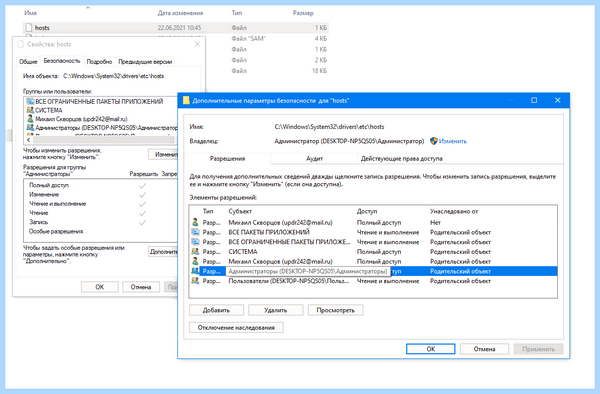Click scroll-left arrow in groups list scrollbar

point(28,140)
